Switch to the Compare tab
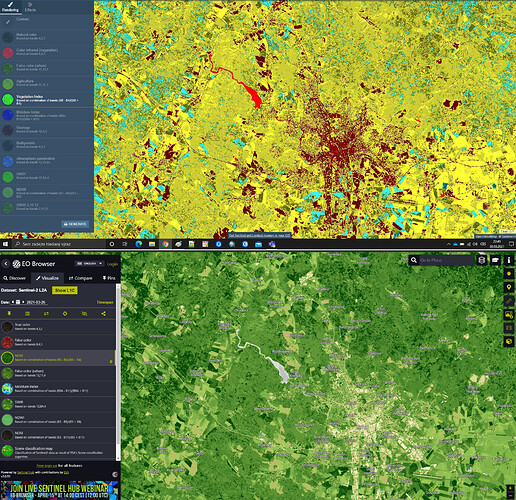 pos(80,278)
